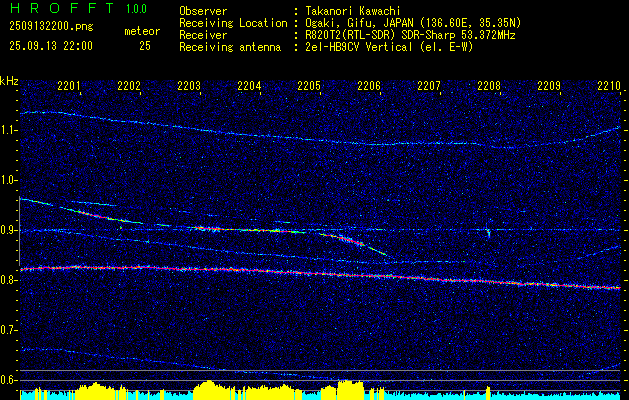Click the 0.8 frequency axis label
The image size is (629, 400).
8,280
